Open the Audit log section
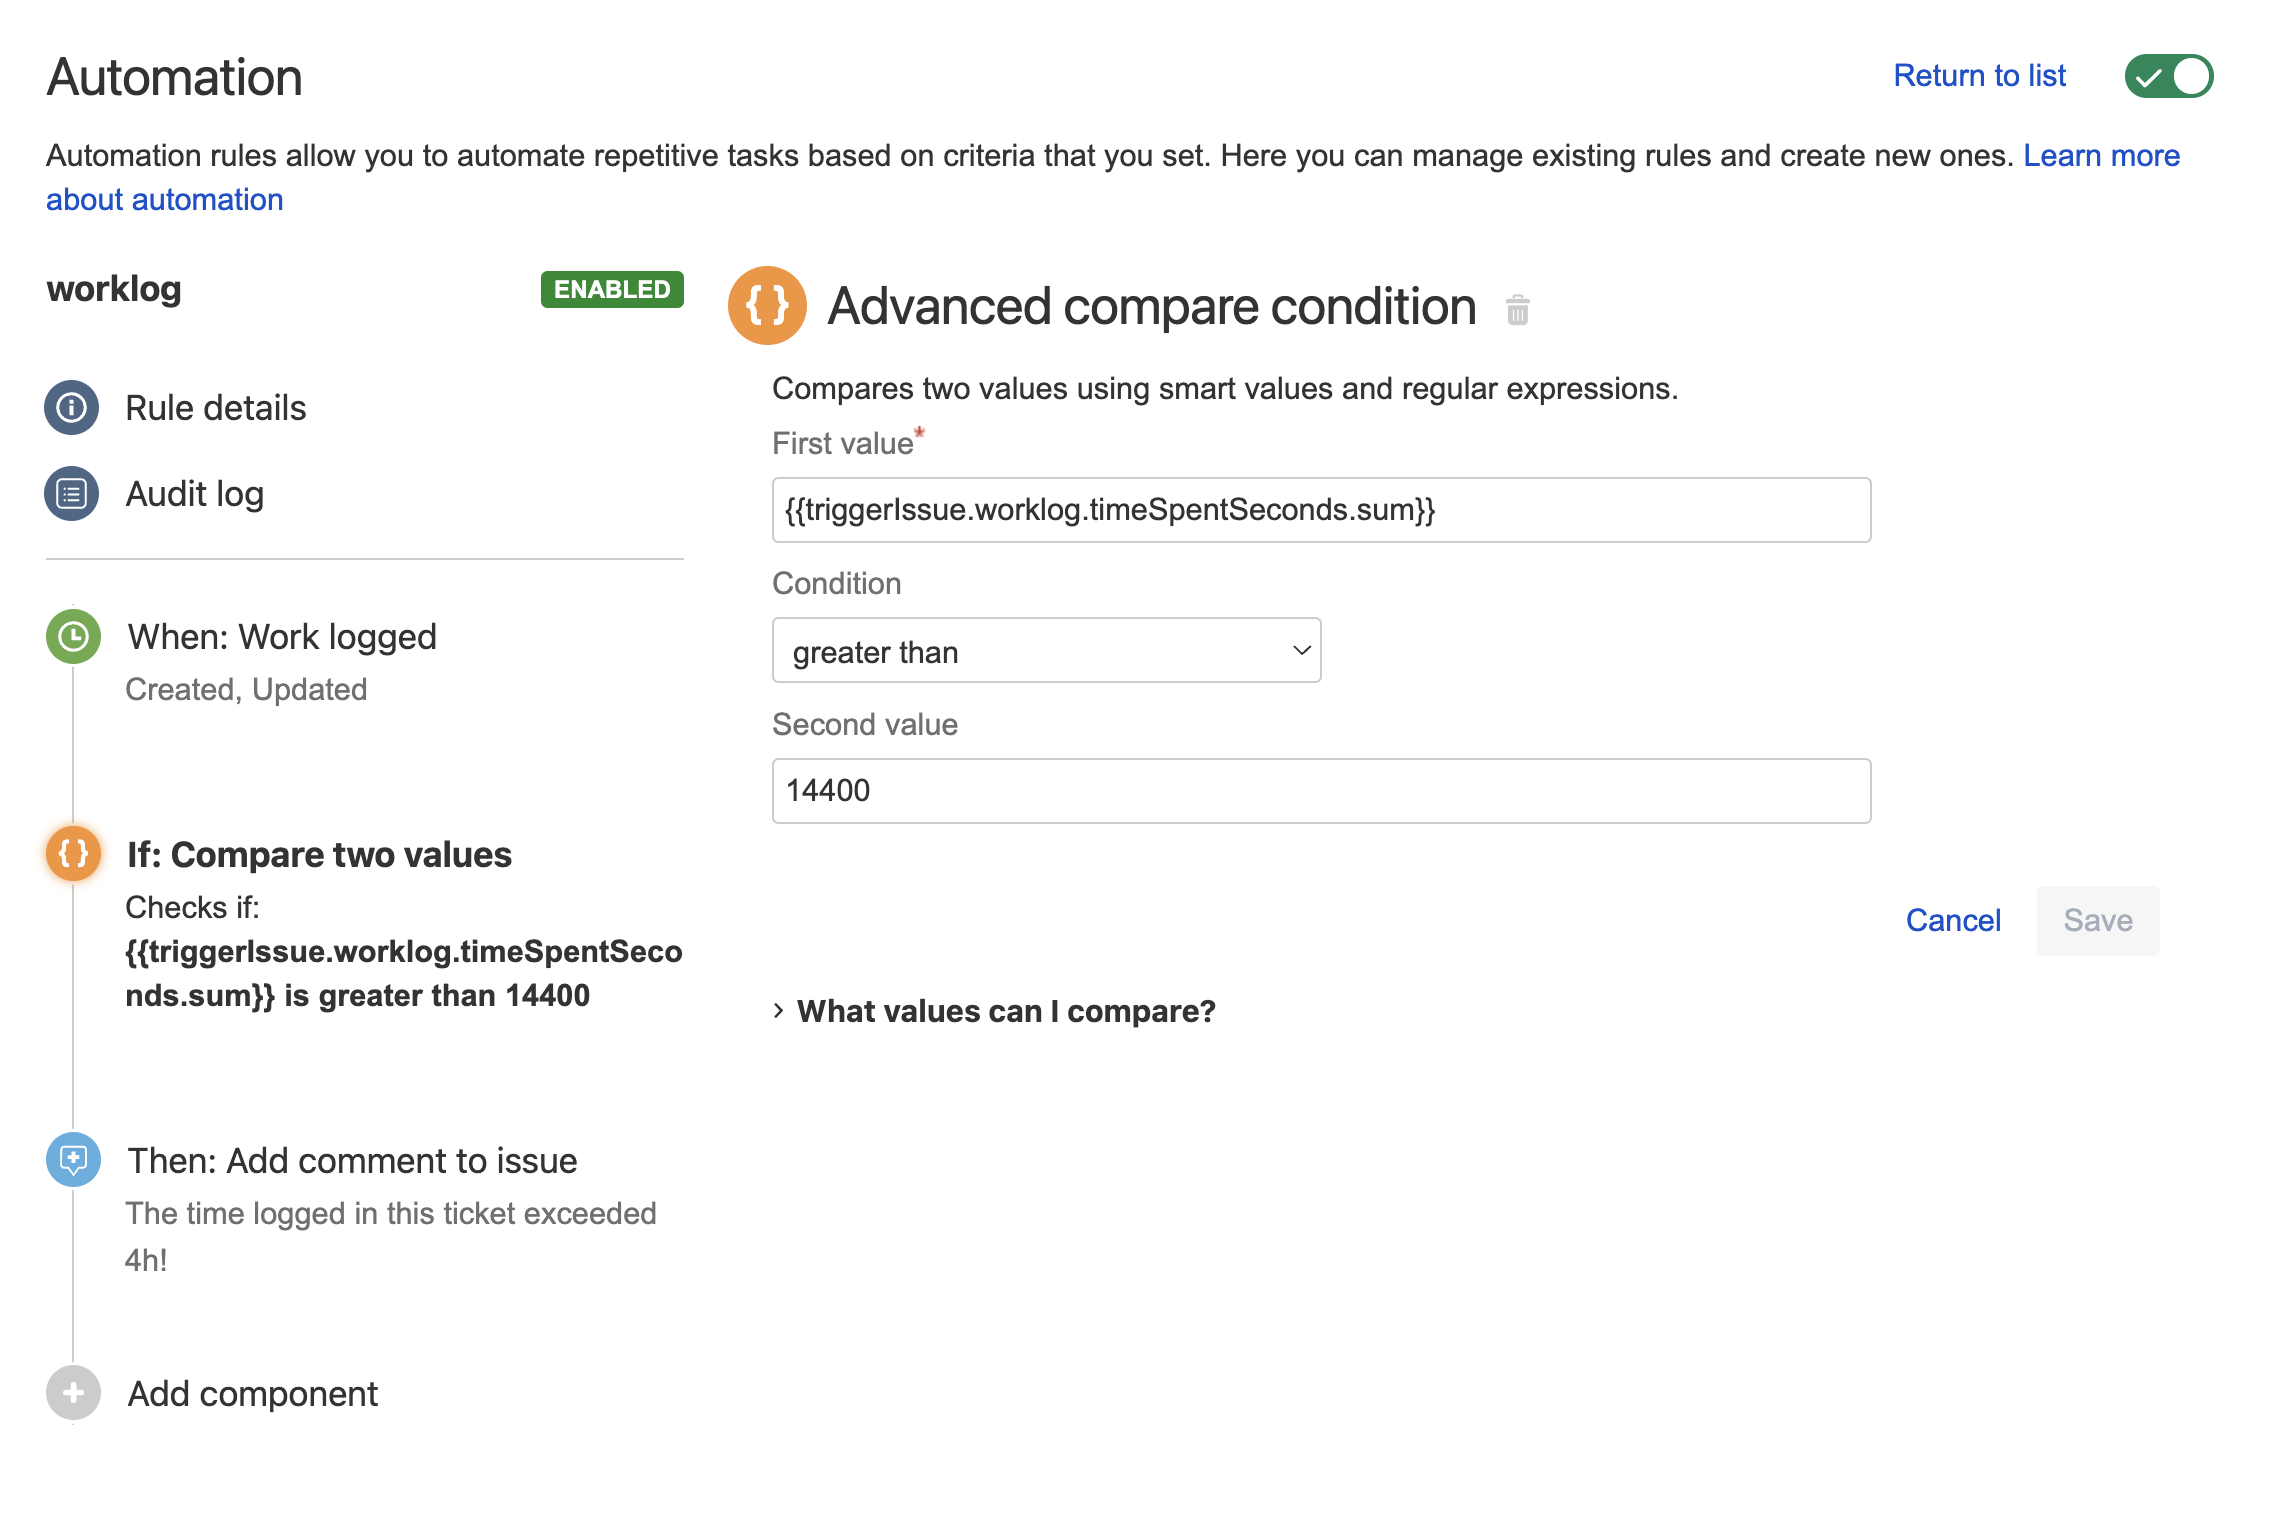 [x=195, y=494]
